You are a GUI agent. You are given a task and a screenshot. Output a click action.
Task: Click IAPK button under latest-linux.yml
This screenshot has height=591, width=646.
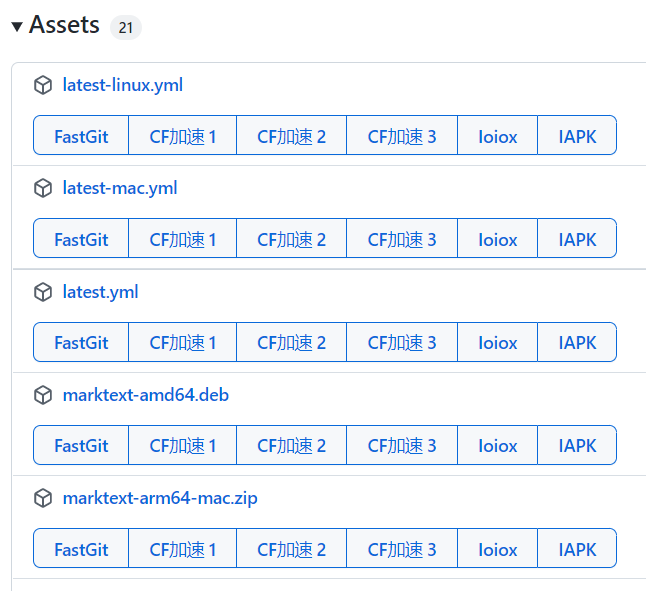coord(577,136)
